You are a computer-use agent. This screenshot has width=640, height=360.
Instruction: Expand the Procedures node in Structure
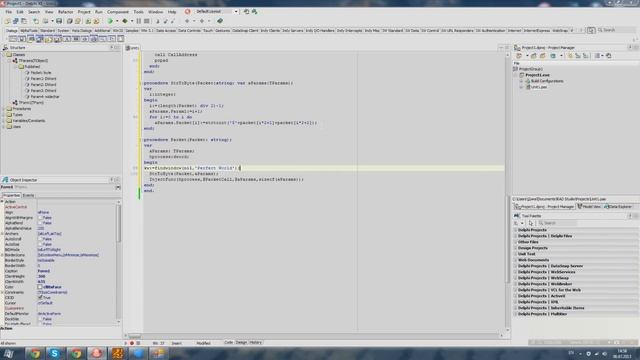3,109
